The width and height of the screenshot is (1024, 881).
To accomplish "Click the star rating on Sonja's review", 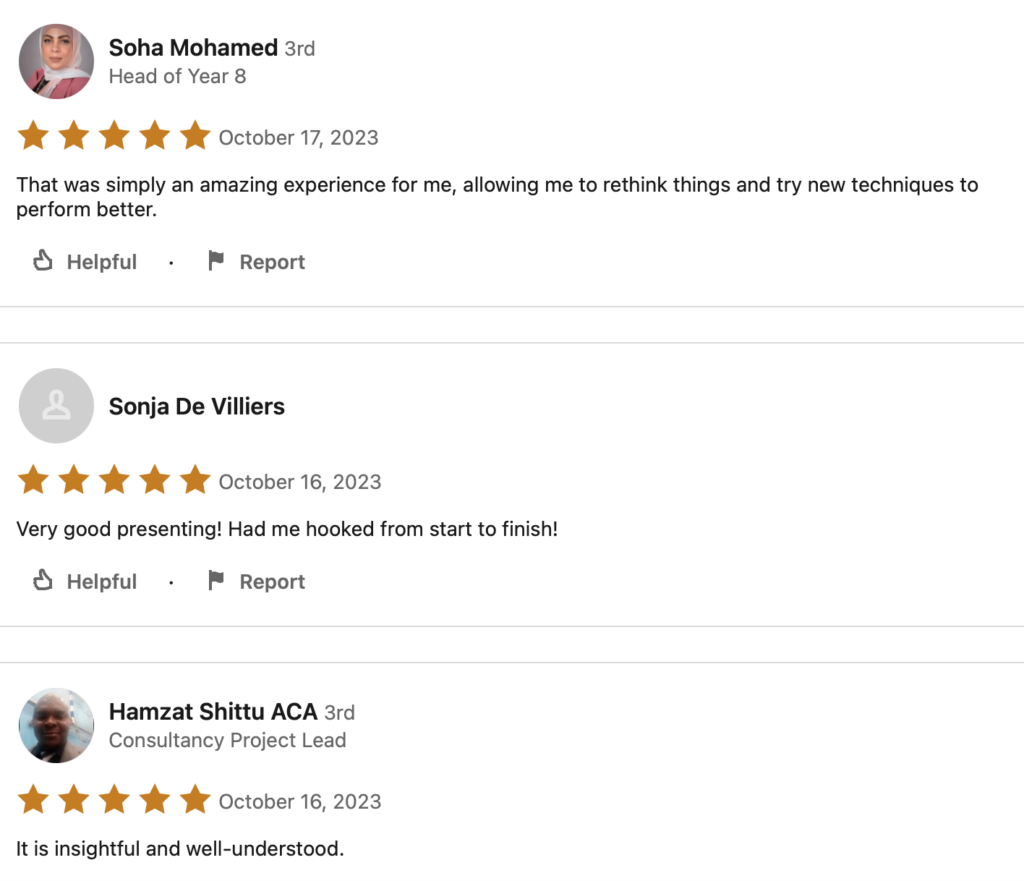I will click(x=114, y=481).
